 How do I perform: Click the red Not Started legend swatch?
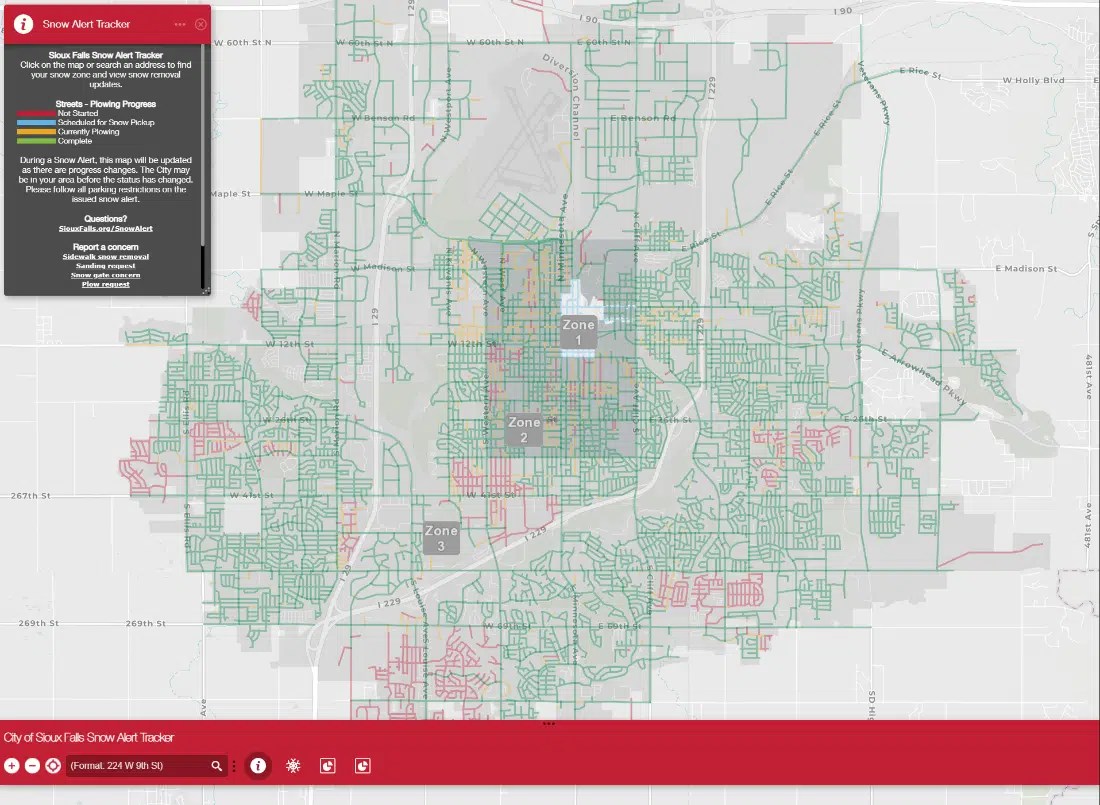(x=34, y=113)
